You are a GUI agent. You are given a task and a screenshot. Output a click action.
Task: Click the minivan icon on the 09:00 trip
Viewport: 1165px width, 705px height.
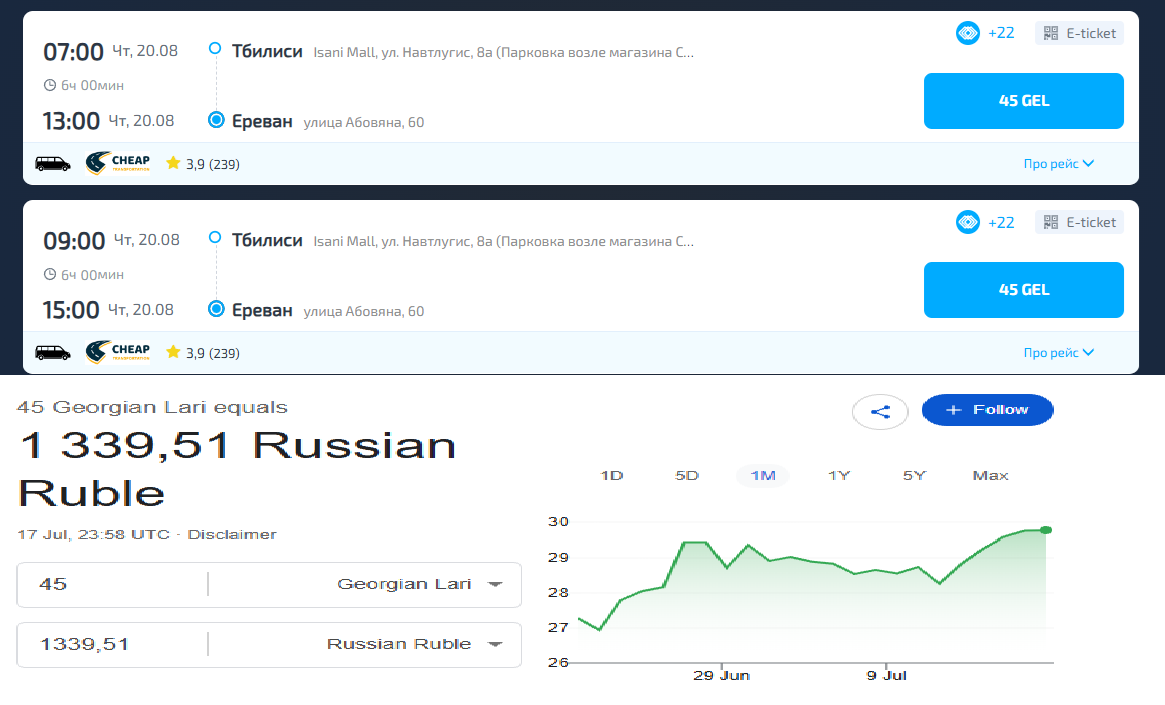[53, 352]
